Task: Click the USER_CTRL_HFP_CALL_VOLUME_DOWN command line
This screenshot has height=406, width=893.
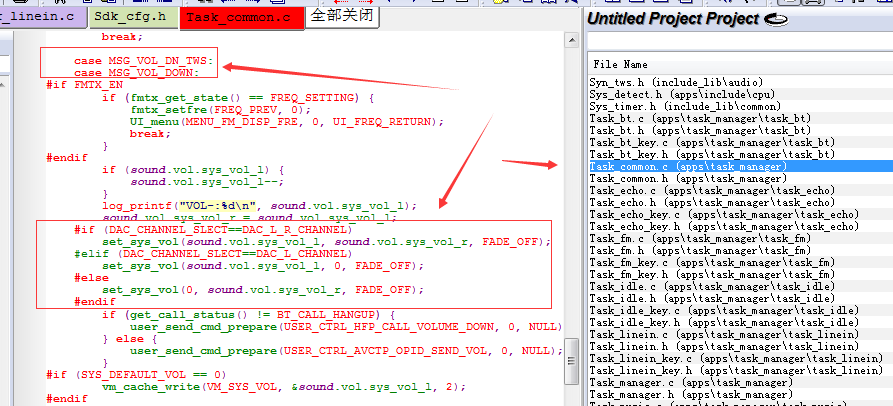Action: tap(346, 326)
